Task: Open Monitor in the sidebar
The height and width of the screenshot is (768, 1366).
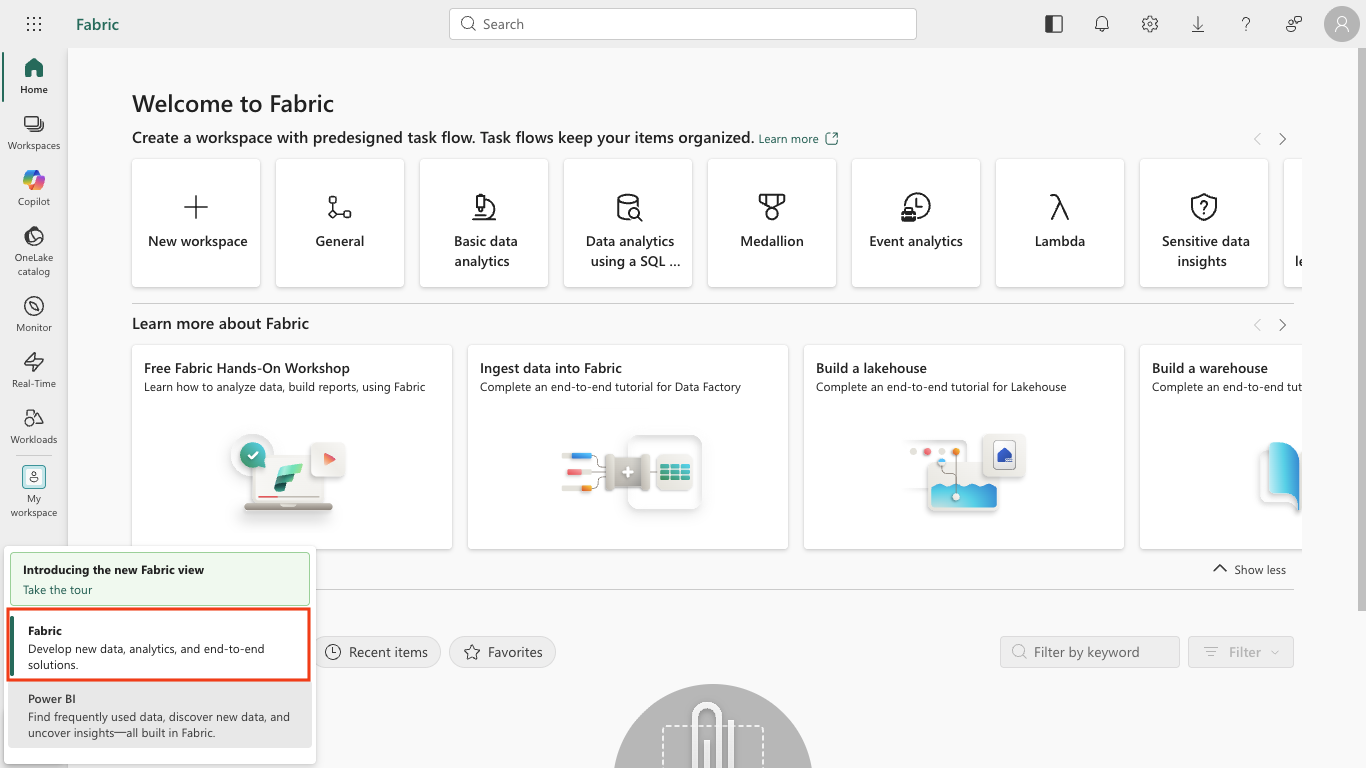Action: coord(34,314)
